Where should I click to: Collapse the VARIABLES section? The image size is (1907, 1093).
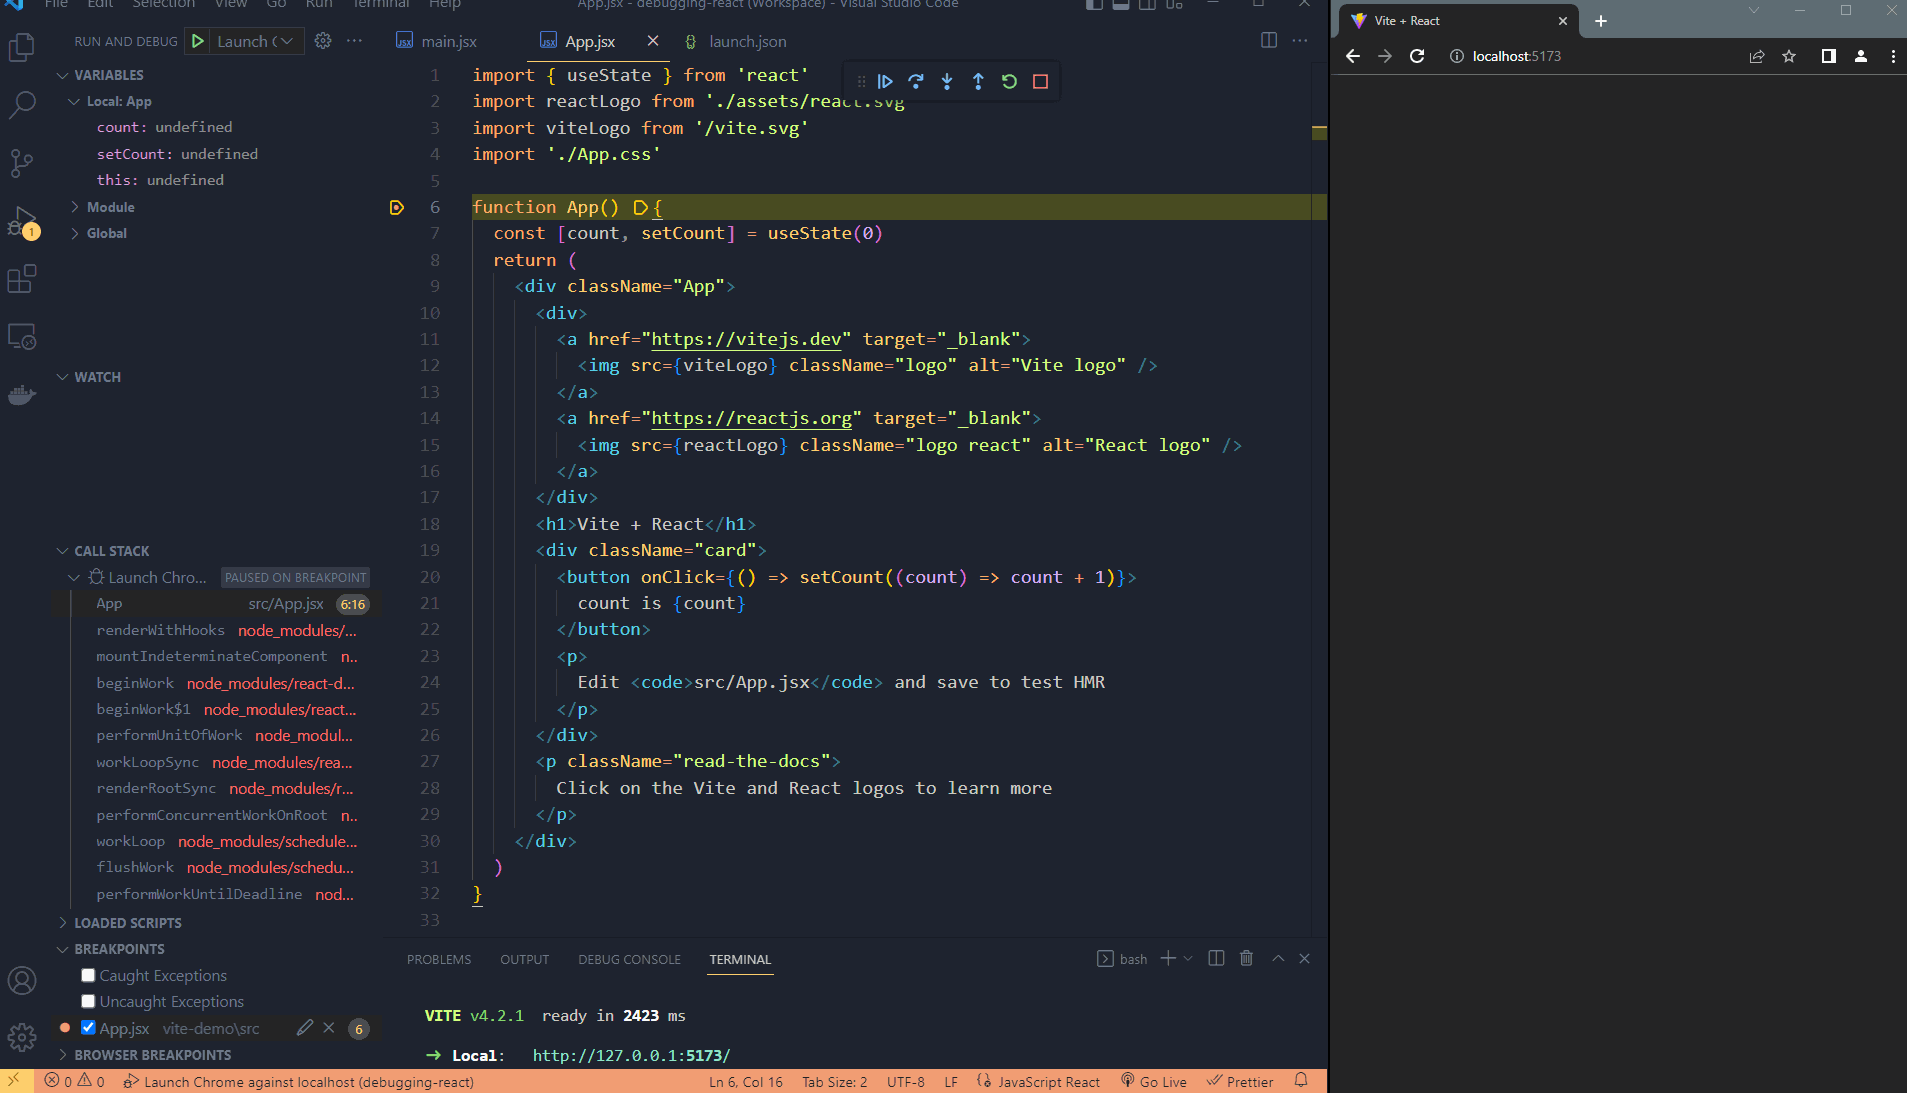108,75
